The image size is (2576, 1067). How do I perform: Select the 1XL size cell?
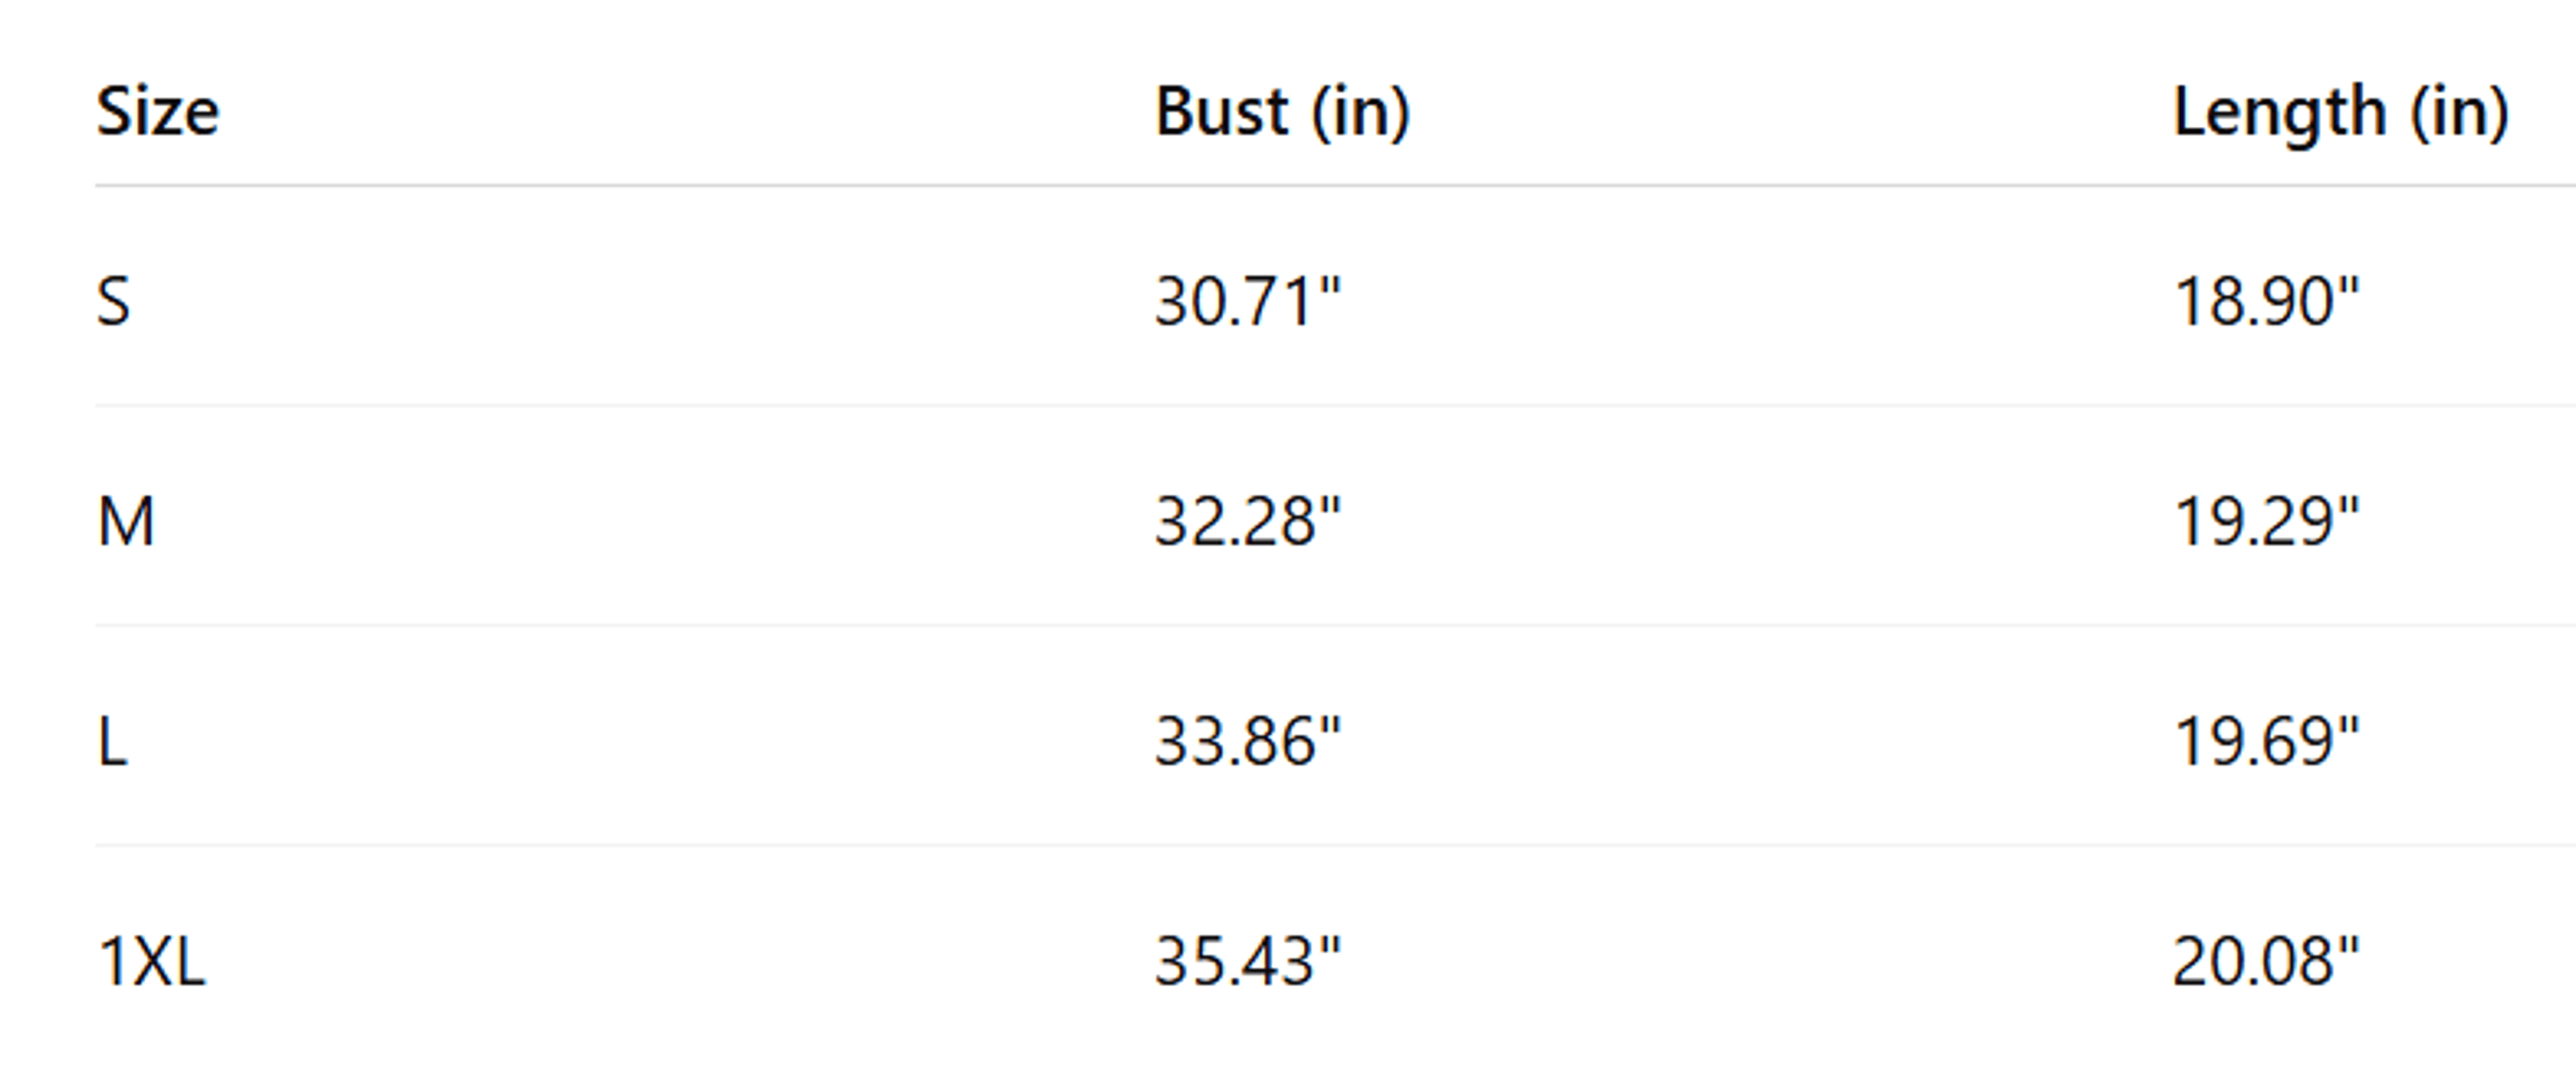pos(151,962)
